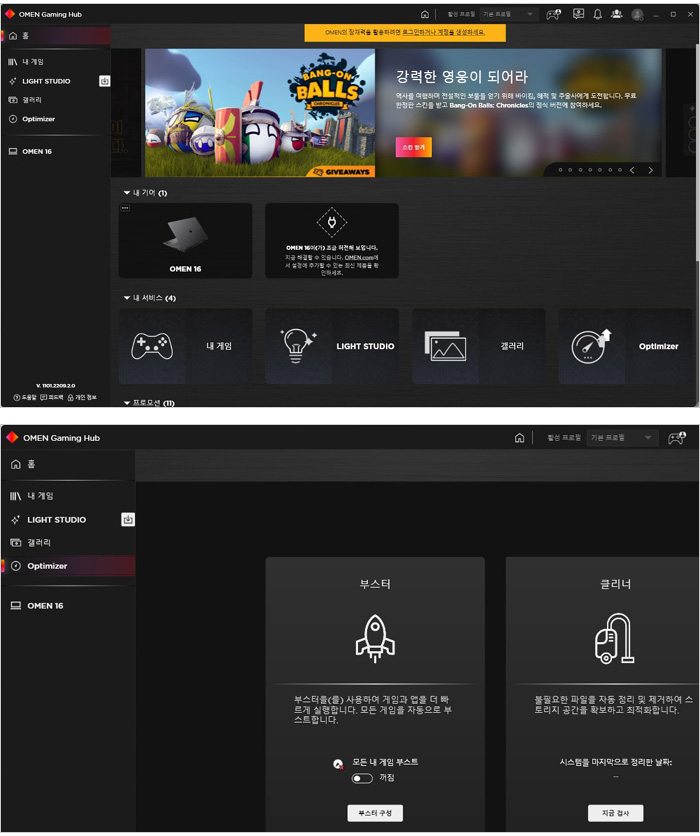Viewport: 700px width, 836px height.
Task: Open the Optimizer service card
Action: coord(625,346)
